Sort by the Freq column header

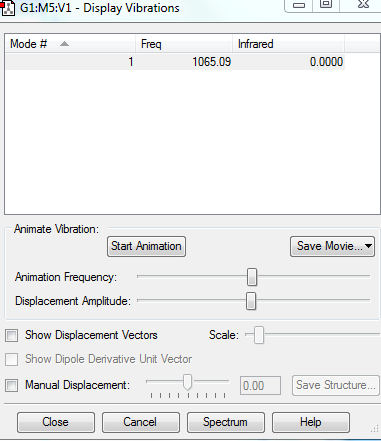tap(184, 44)
